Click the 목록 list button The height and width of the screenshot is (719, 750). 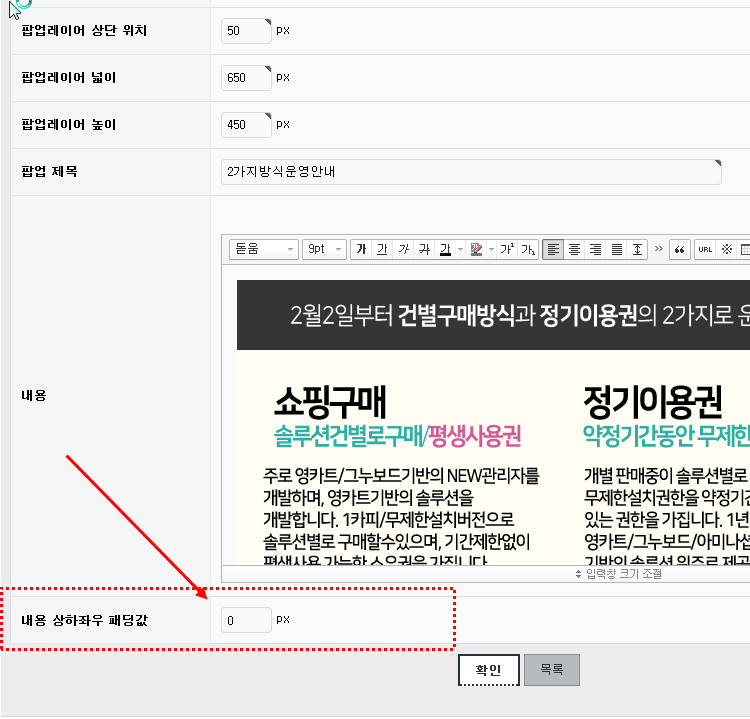(552, 670)
